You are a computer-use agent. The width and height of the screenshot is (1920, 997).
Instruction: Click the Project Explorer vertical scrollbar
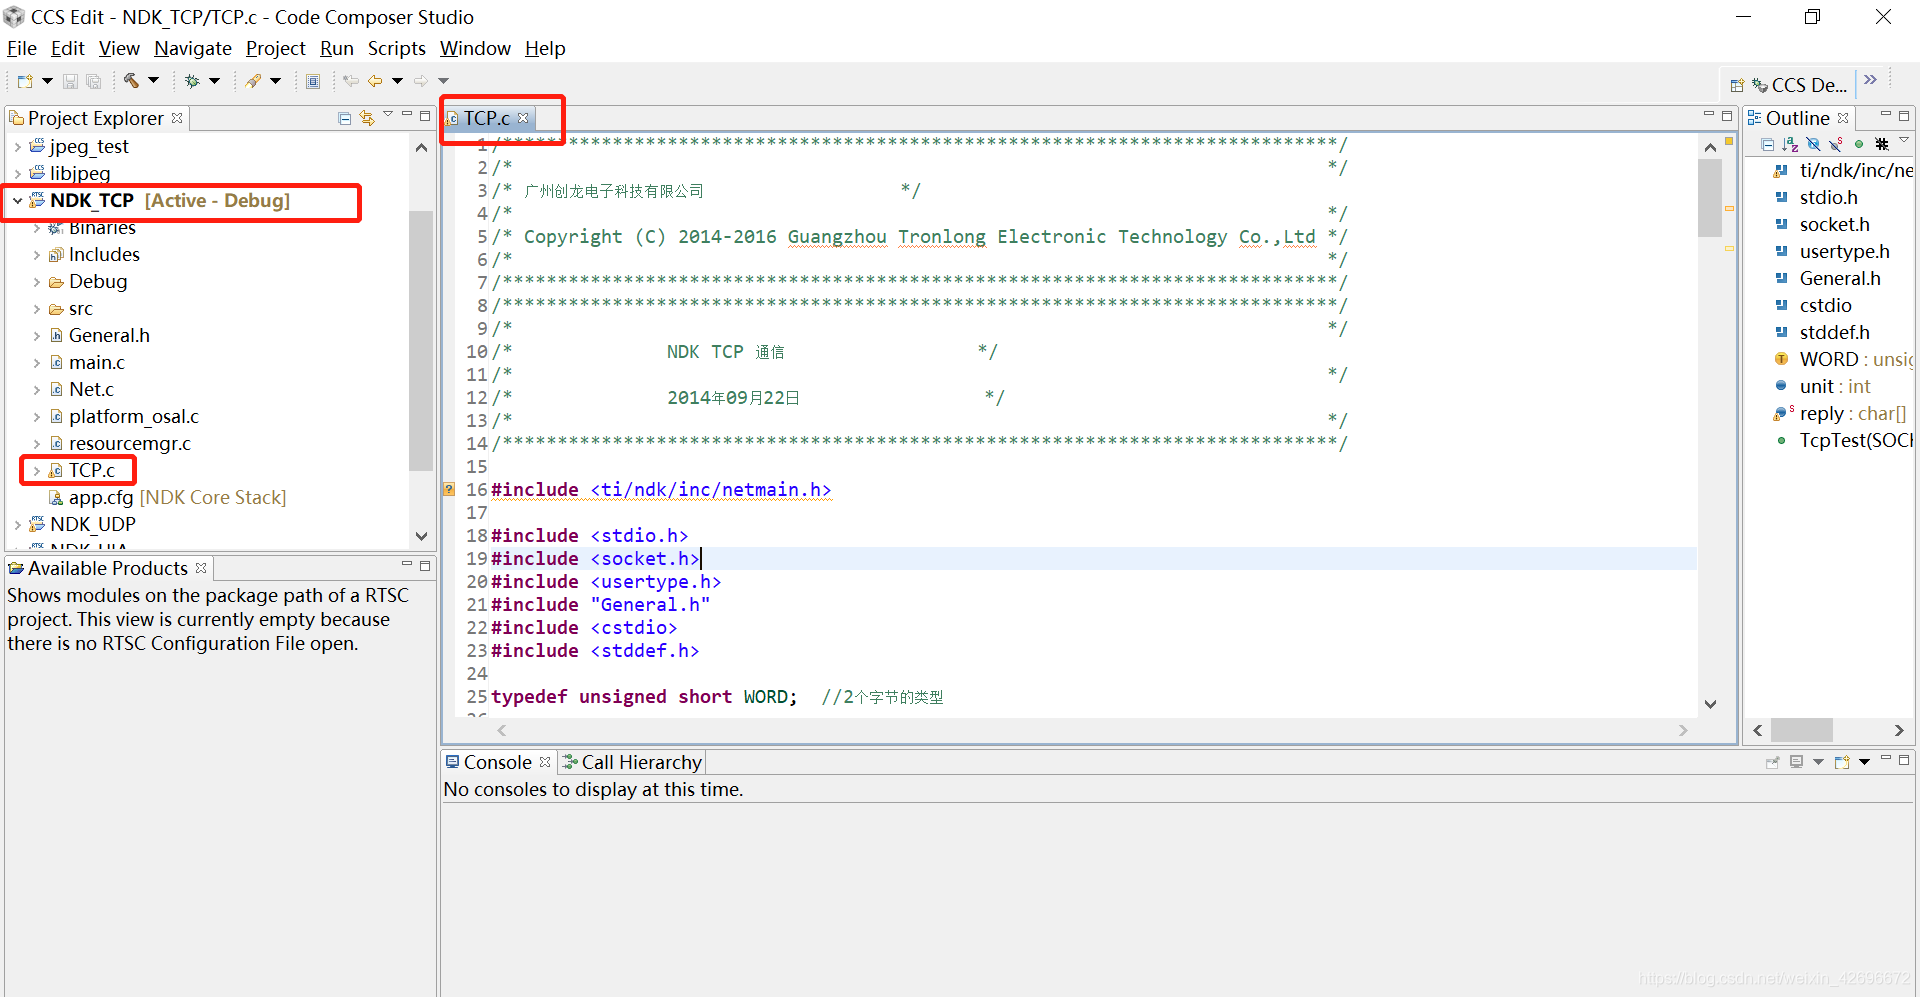[421, 340]
